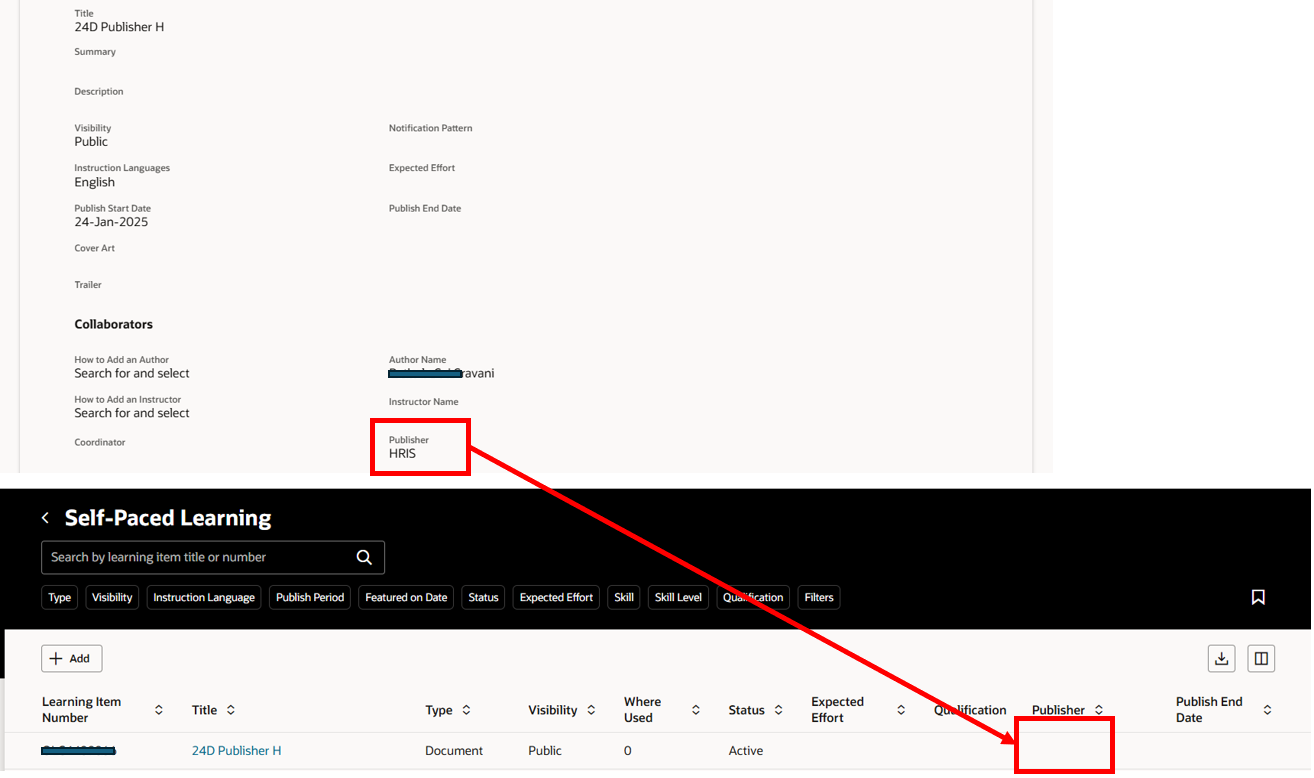
Task: Click the English instruction language value
Action: 95,182
